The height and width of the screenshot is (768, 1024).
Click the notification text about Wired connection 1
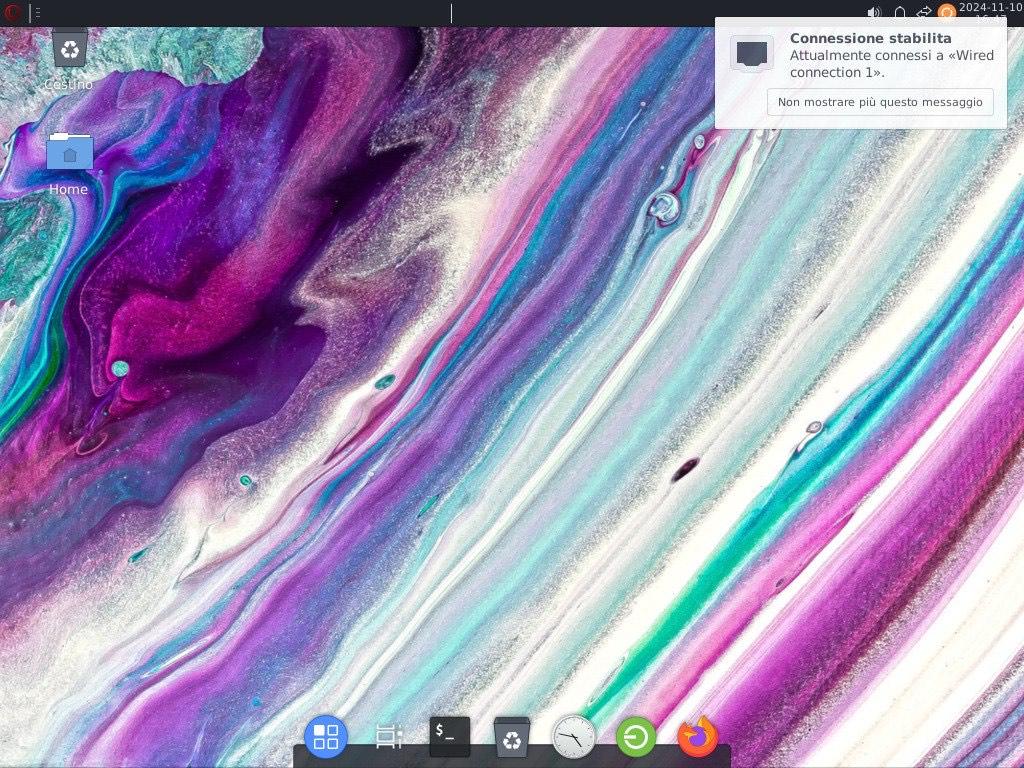(891, 64)
